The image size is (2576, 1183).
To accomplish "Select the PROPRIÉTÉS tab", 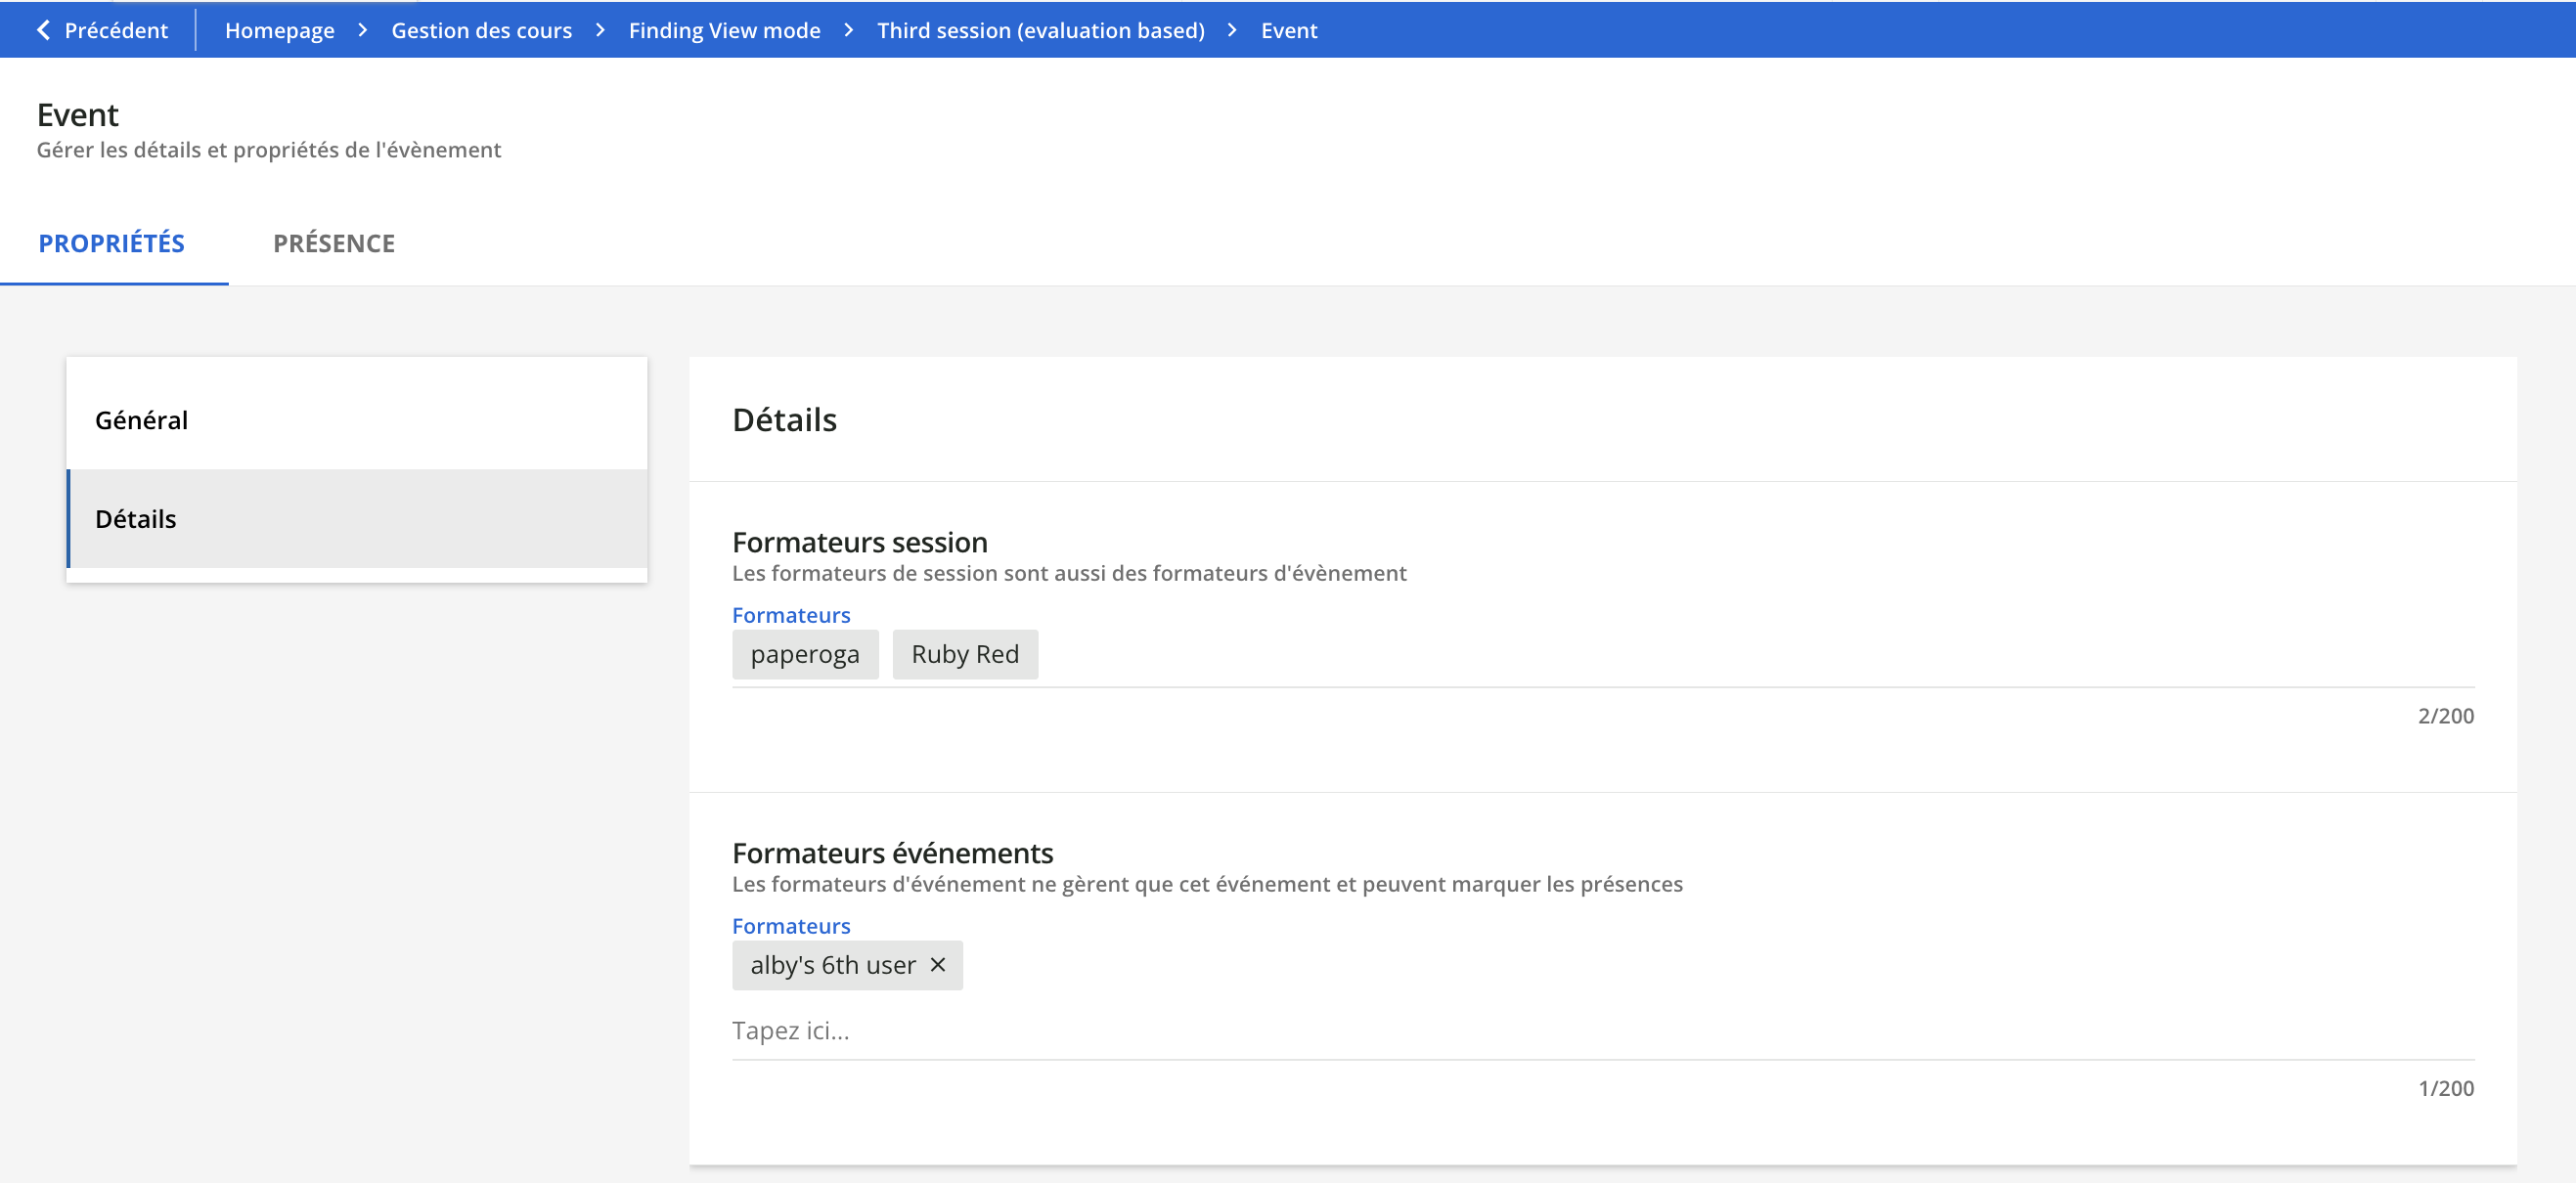I will [x=112, y=243].
